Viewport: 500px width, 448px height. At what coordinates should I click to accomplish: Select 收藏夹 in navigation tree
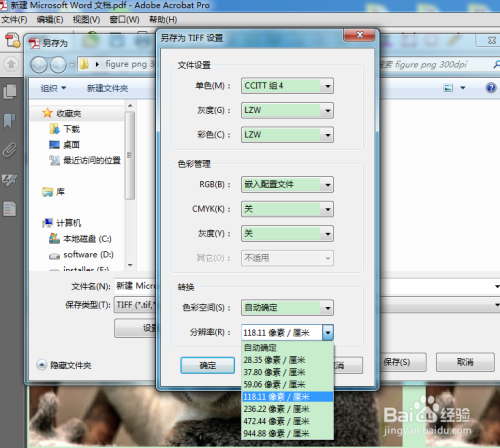[69, 113]
